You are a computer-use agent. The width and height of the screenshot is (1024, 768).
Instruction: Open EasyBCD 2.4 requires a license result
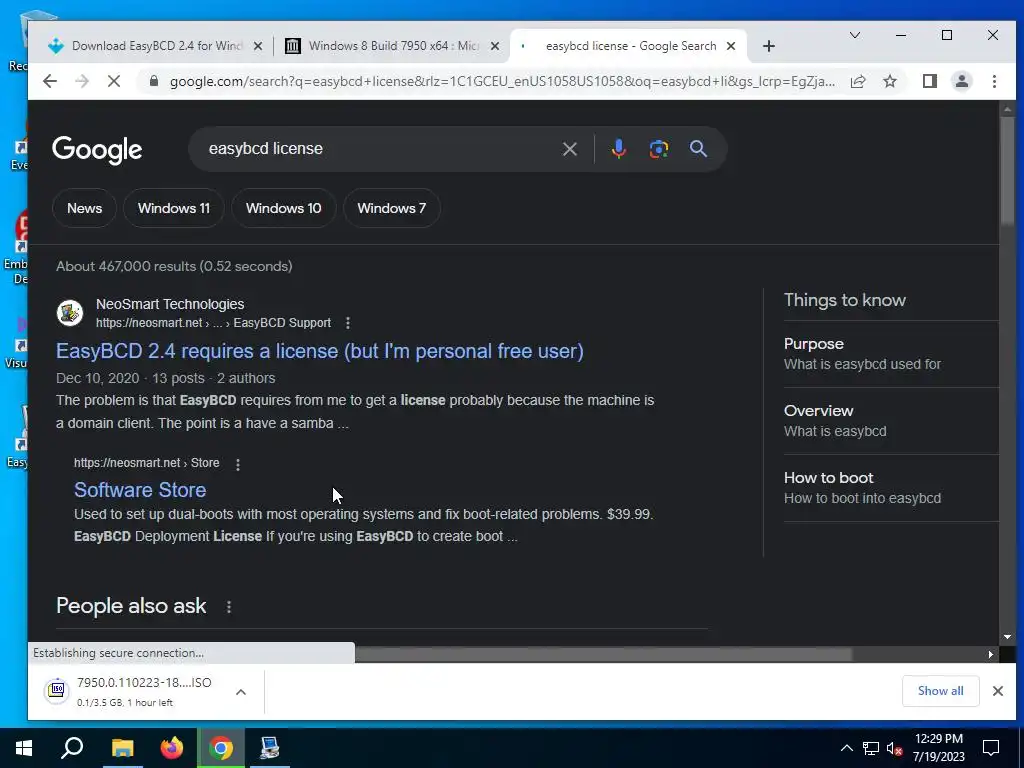coord(319,351)
